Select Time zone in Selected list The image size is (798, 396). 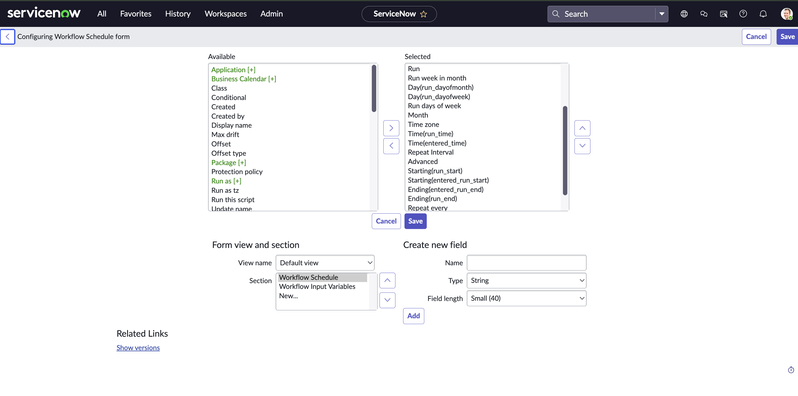[x=423, y=124]
